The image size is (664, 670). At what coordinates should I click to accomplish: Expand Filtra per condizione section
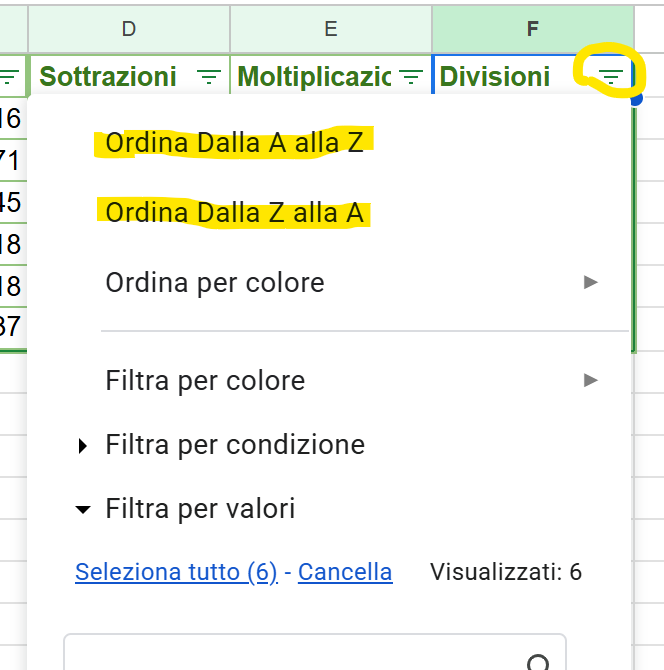235,445
